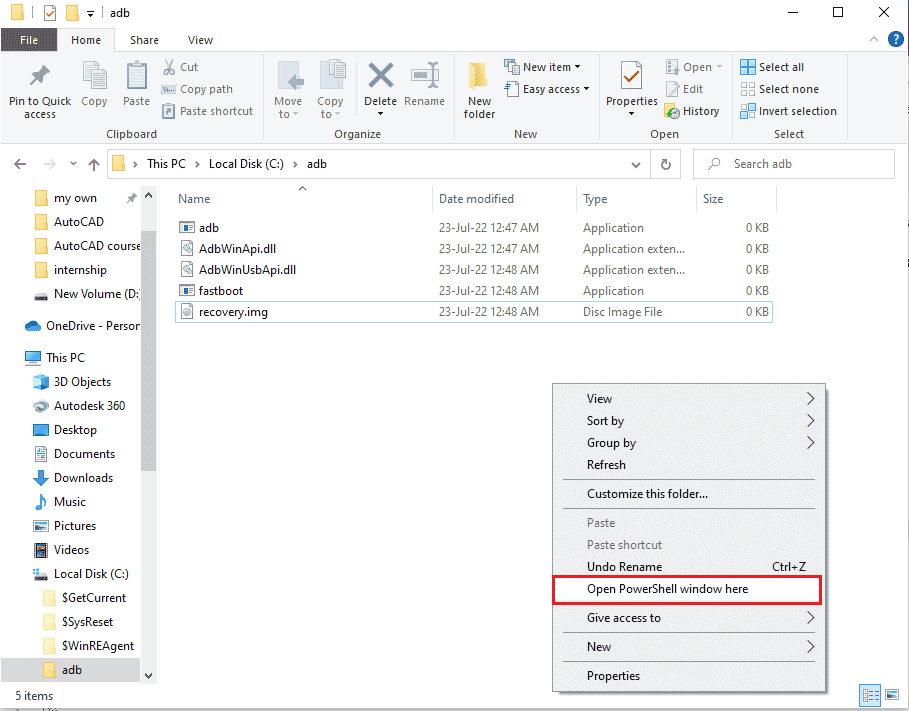Click the Rename icon
909x711 pixels.
(424, 76)
